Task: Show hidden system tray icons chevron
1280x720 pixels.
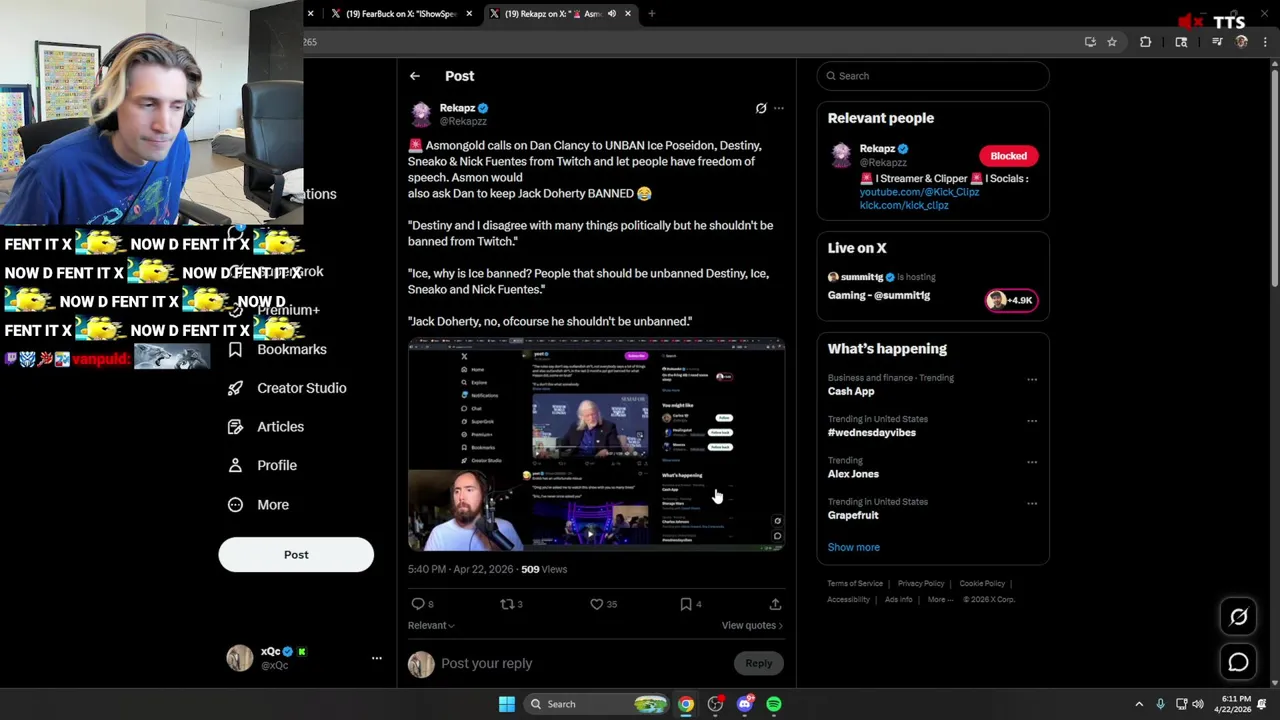Action: click(1139, 704)
